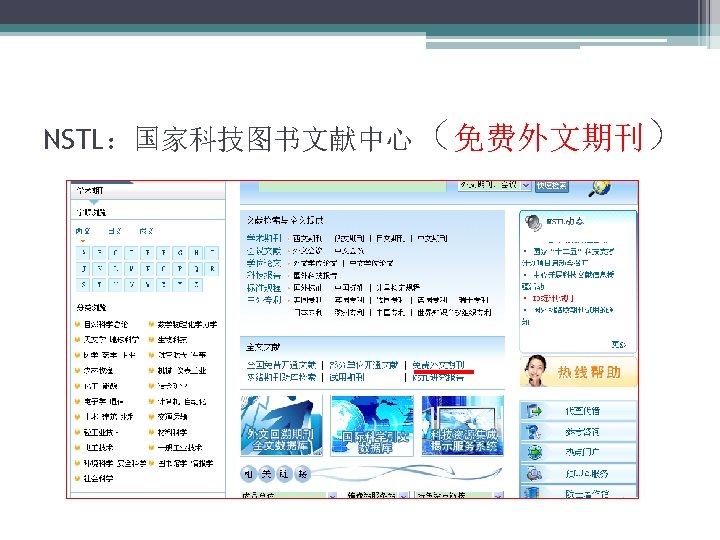720x540 pixels.
Task: Click the 学术期刊 heading link
Action: [264, 238]
